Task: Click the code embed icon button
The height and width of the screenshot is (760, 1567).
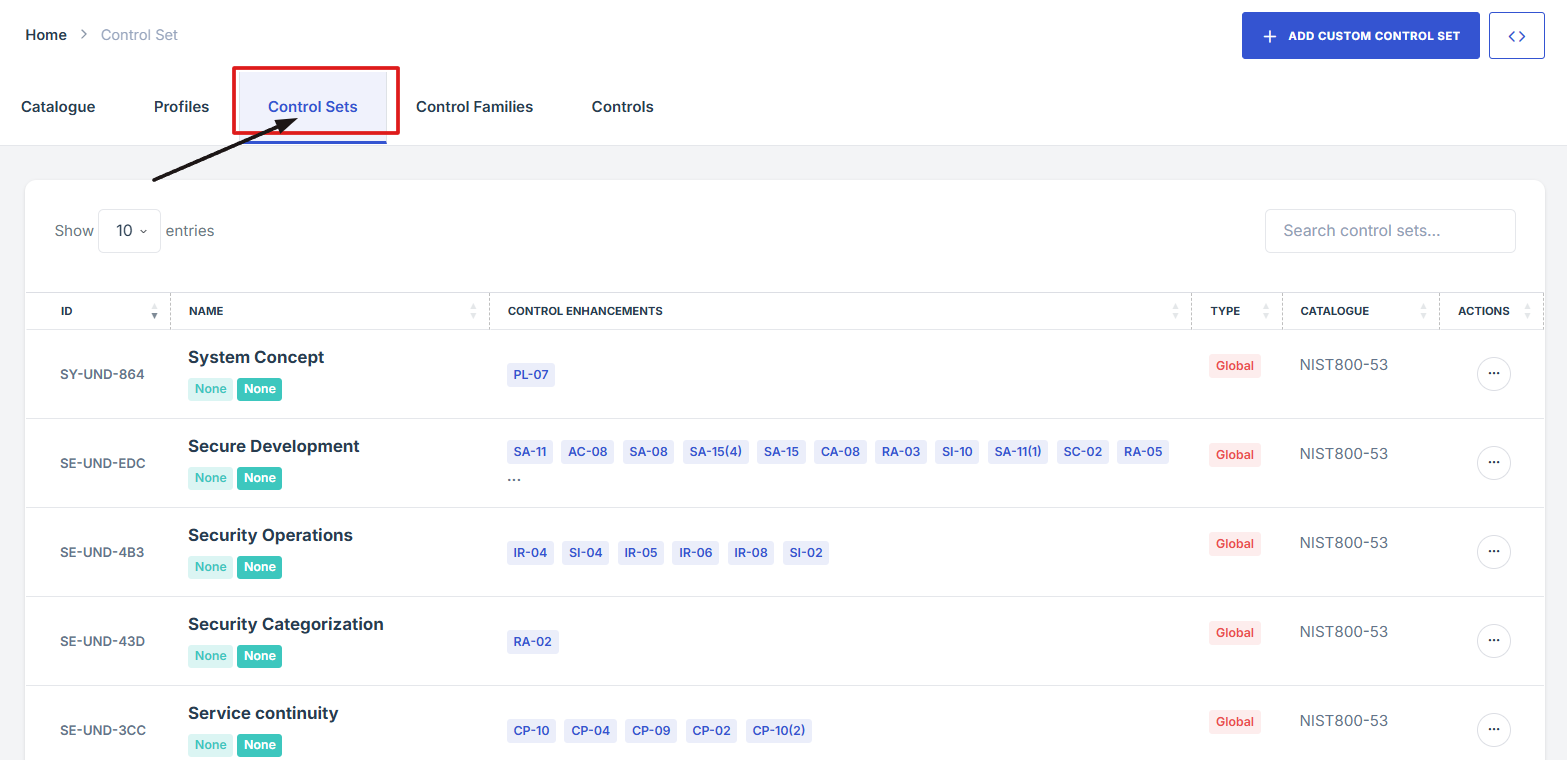Action: [x=1516, y=36]
